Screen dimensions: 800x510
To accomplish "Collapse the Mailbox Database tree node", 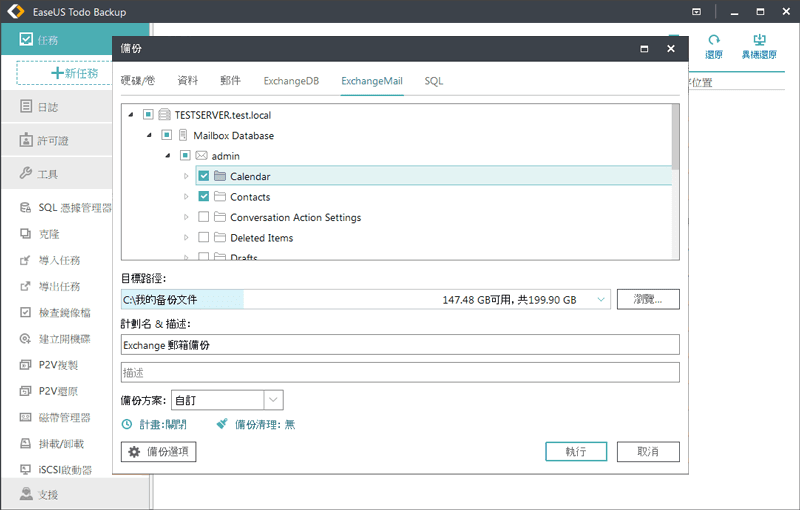I will point(149,135).
